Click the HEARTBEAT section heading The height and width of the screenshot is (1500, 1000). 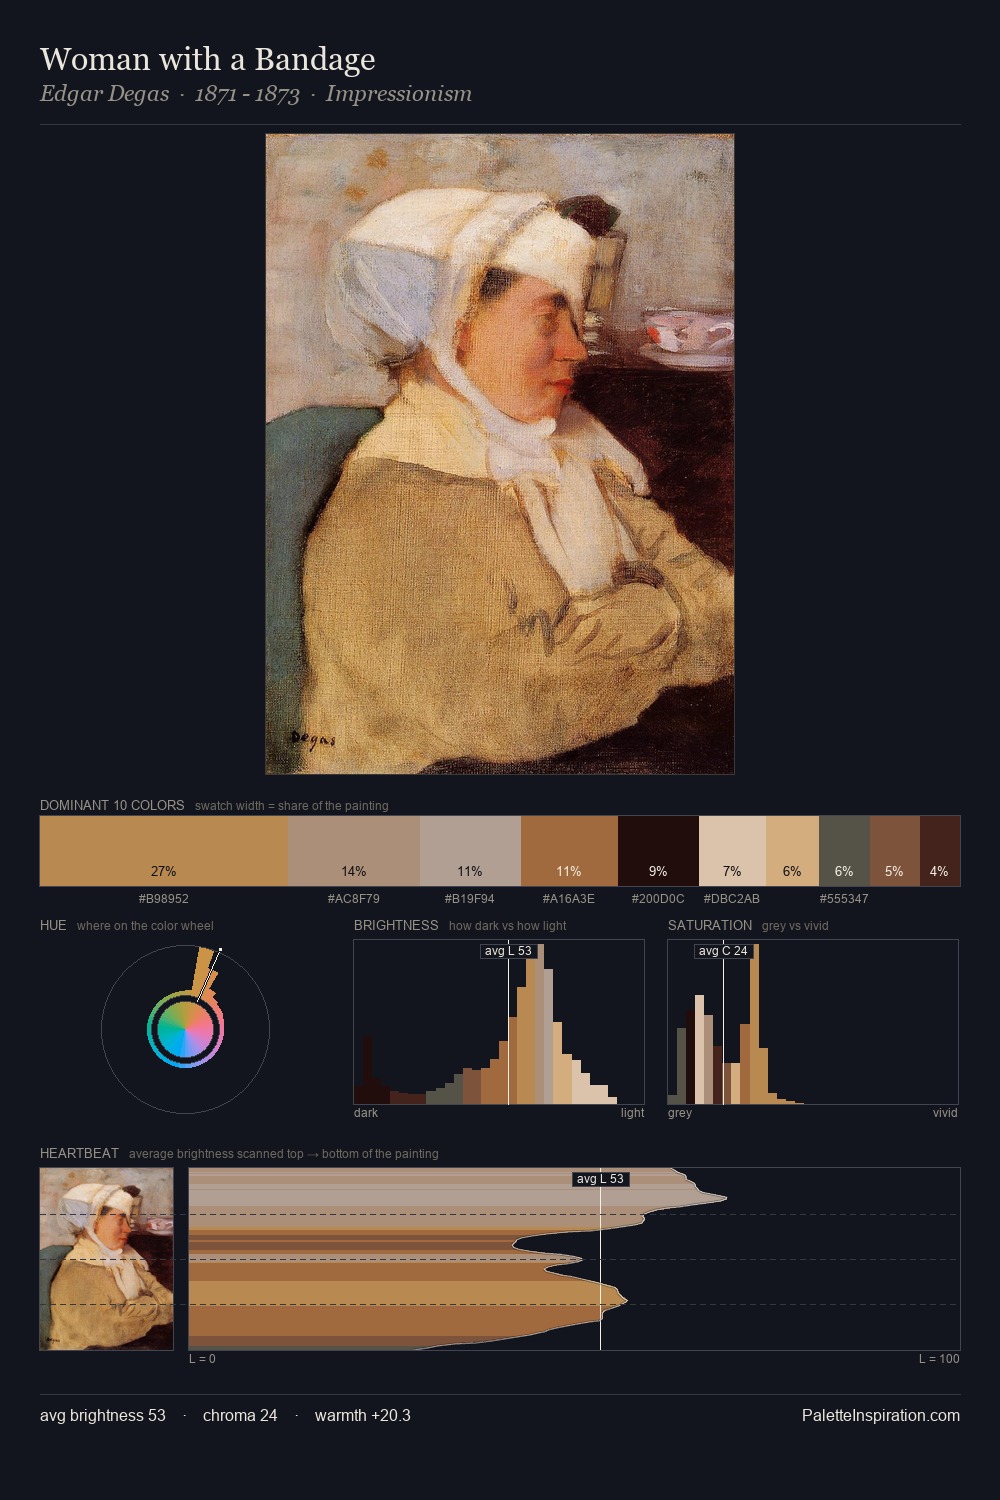coord(79,1153)
